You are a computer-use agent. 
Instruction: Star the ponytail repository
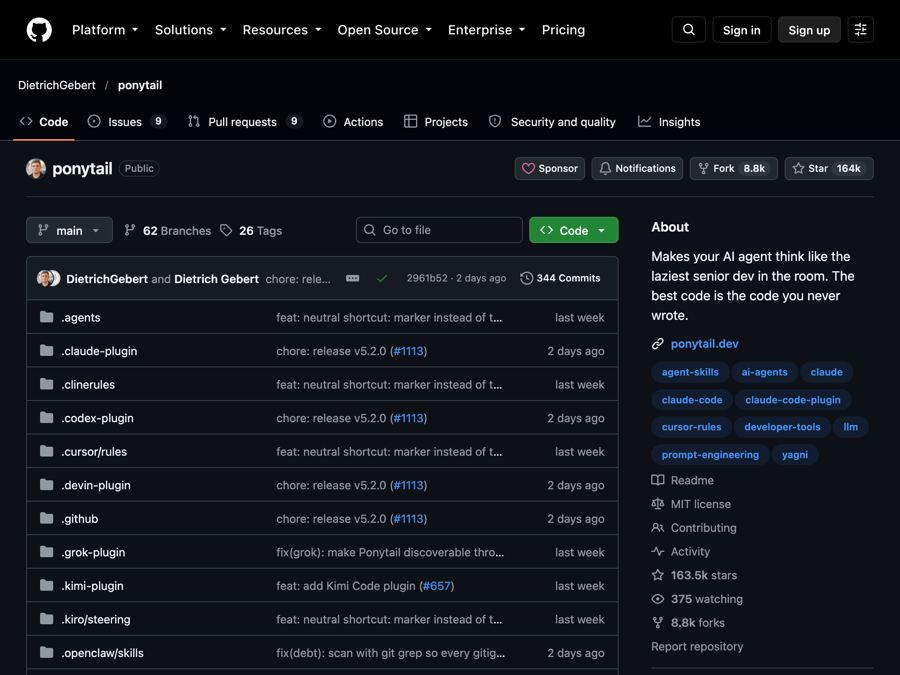pos(829,168)
